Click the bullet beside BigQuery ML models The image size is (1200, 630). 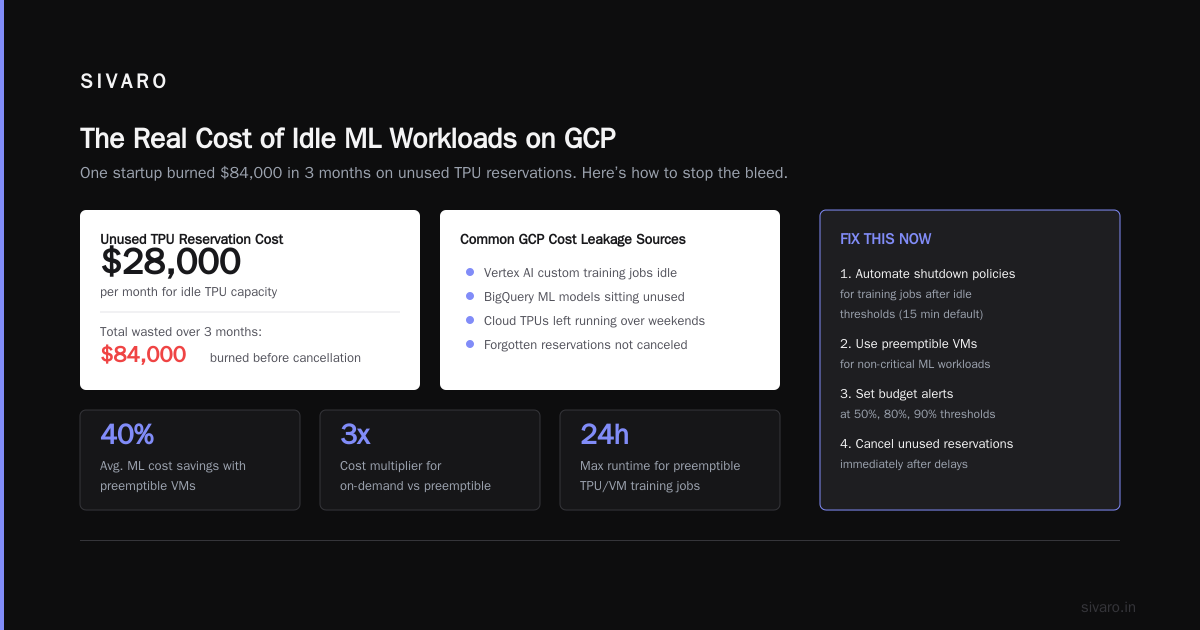click(470, 296)
